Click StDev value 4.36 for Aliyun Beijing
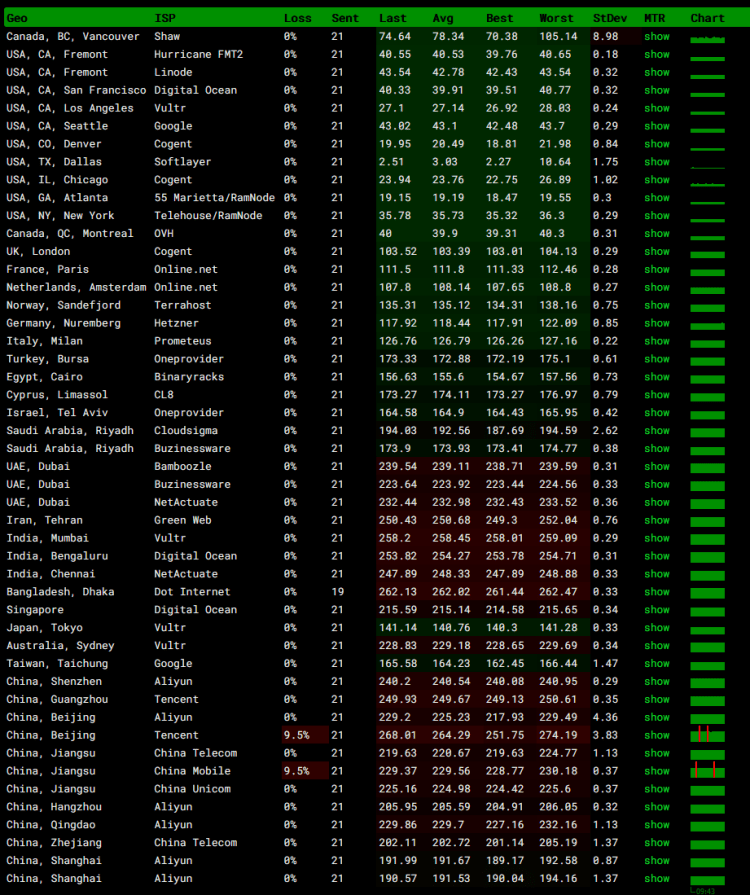 coord(605,717)
